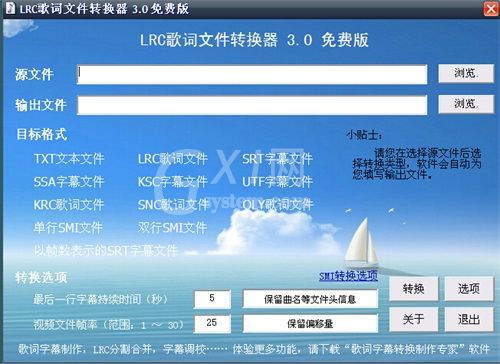Screen dimensions: 500x364
Task: Toggle 保留曲名等文件头信息 option
Action: 310,299
